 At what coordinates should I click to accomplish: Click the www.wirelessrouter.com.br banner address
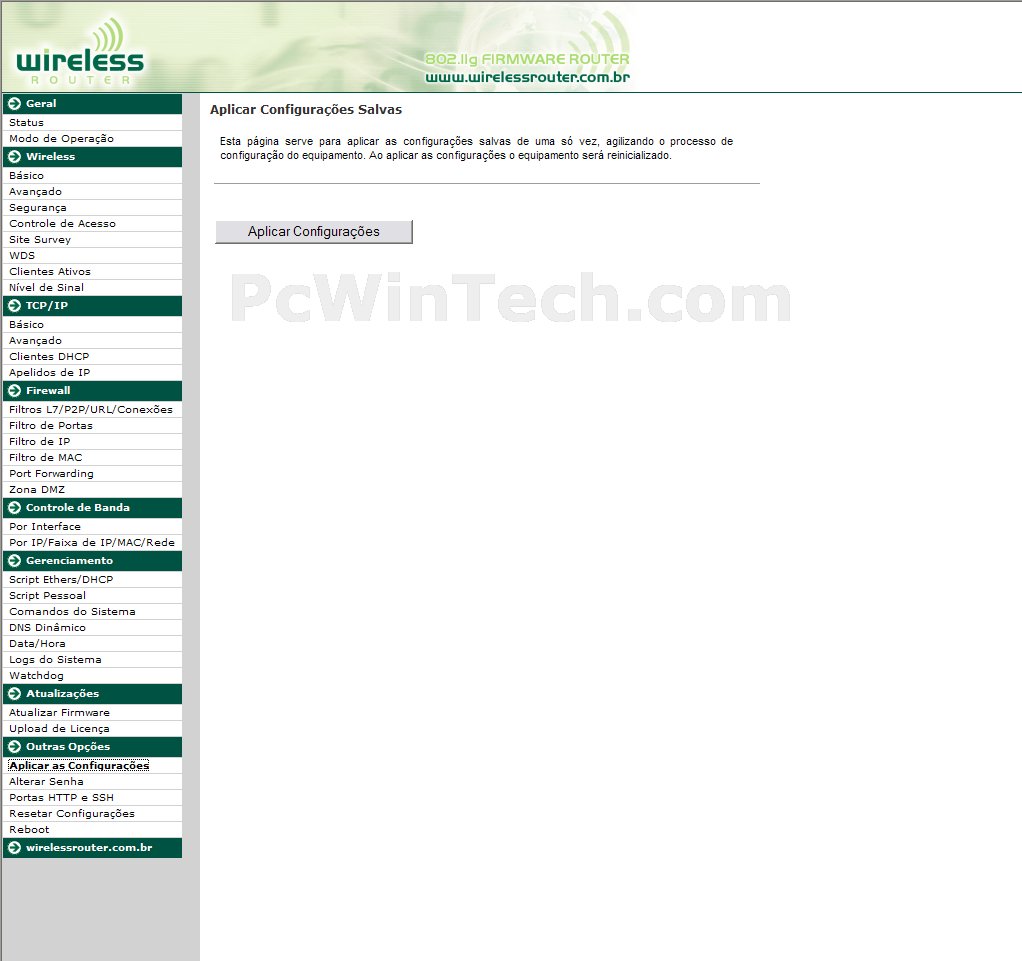click(x=527, y=78)
